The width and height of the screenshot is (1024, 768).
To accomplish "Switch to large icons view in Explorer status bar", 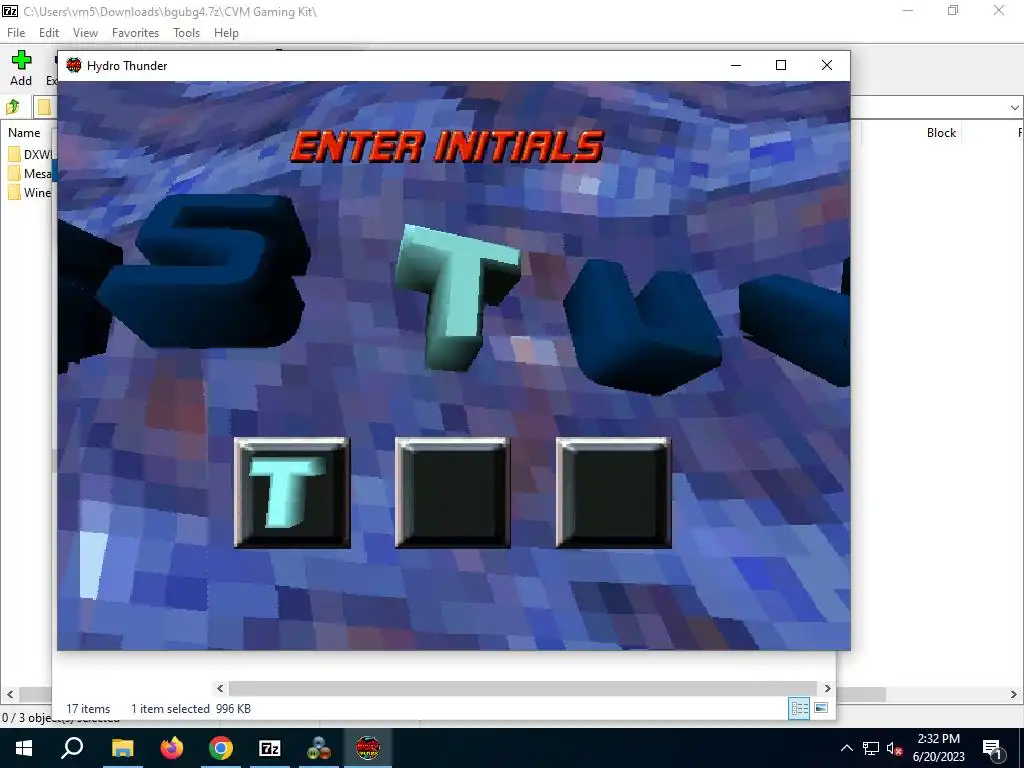I will (x=821, y=708).
